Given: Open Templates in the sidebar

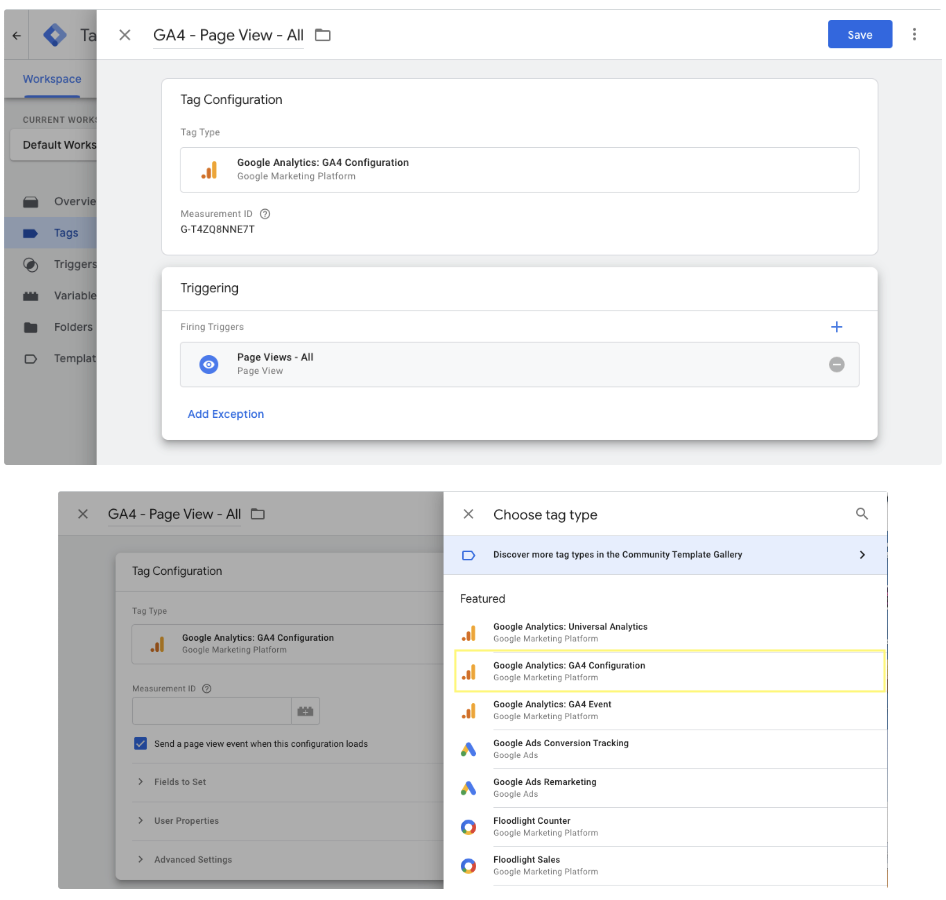Looking at the screenshot, I should point(51,358).
